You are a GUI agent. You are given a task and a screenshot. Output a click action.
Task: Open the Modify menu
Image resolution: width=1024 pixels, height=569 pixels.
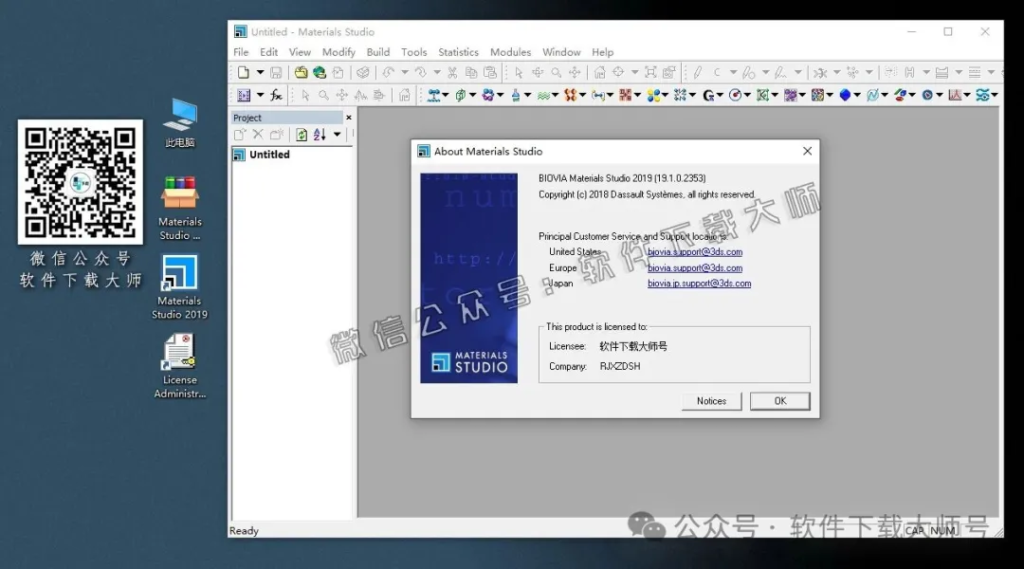coord(338,52)
